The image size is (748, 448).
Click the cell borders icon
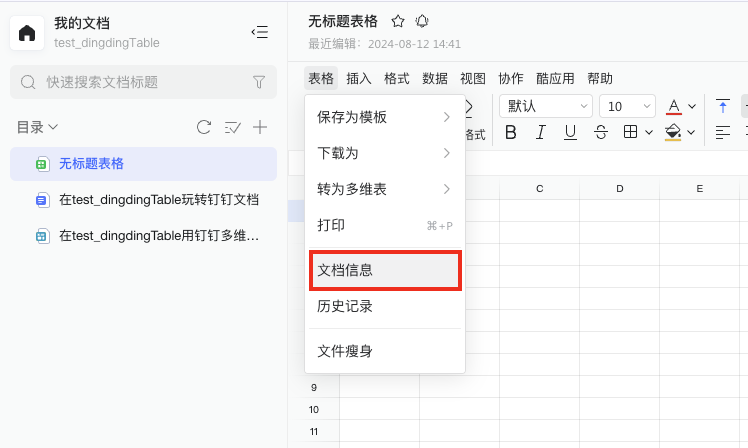coord(630,132)
